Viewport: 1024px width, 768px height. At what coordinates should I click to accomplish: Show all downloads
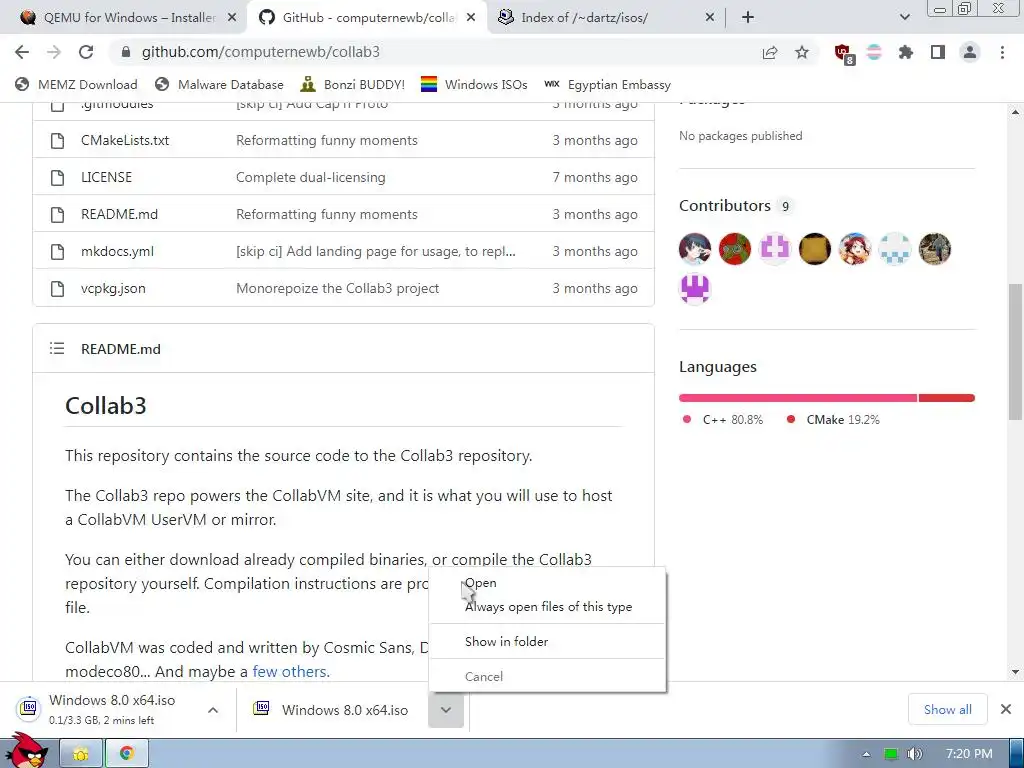tap(948, 710)
